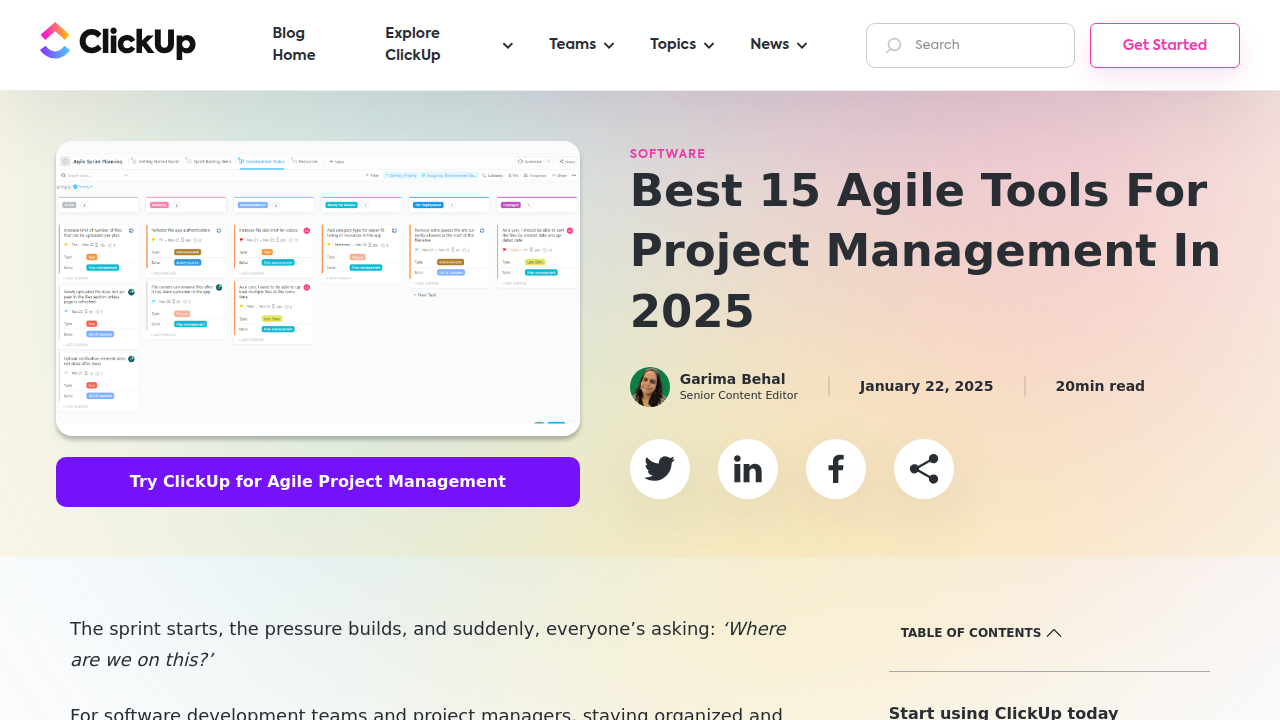Click Garima Behal's author avatar
Viewport: 1280px width, 720px height.
[x=650, y=387]
